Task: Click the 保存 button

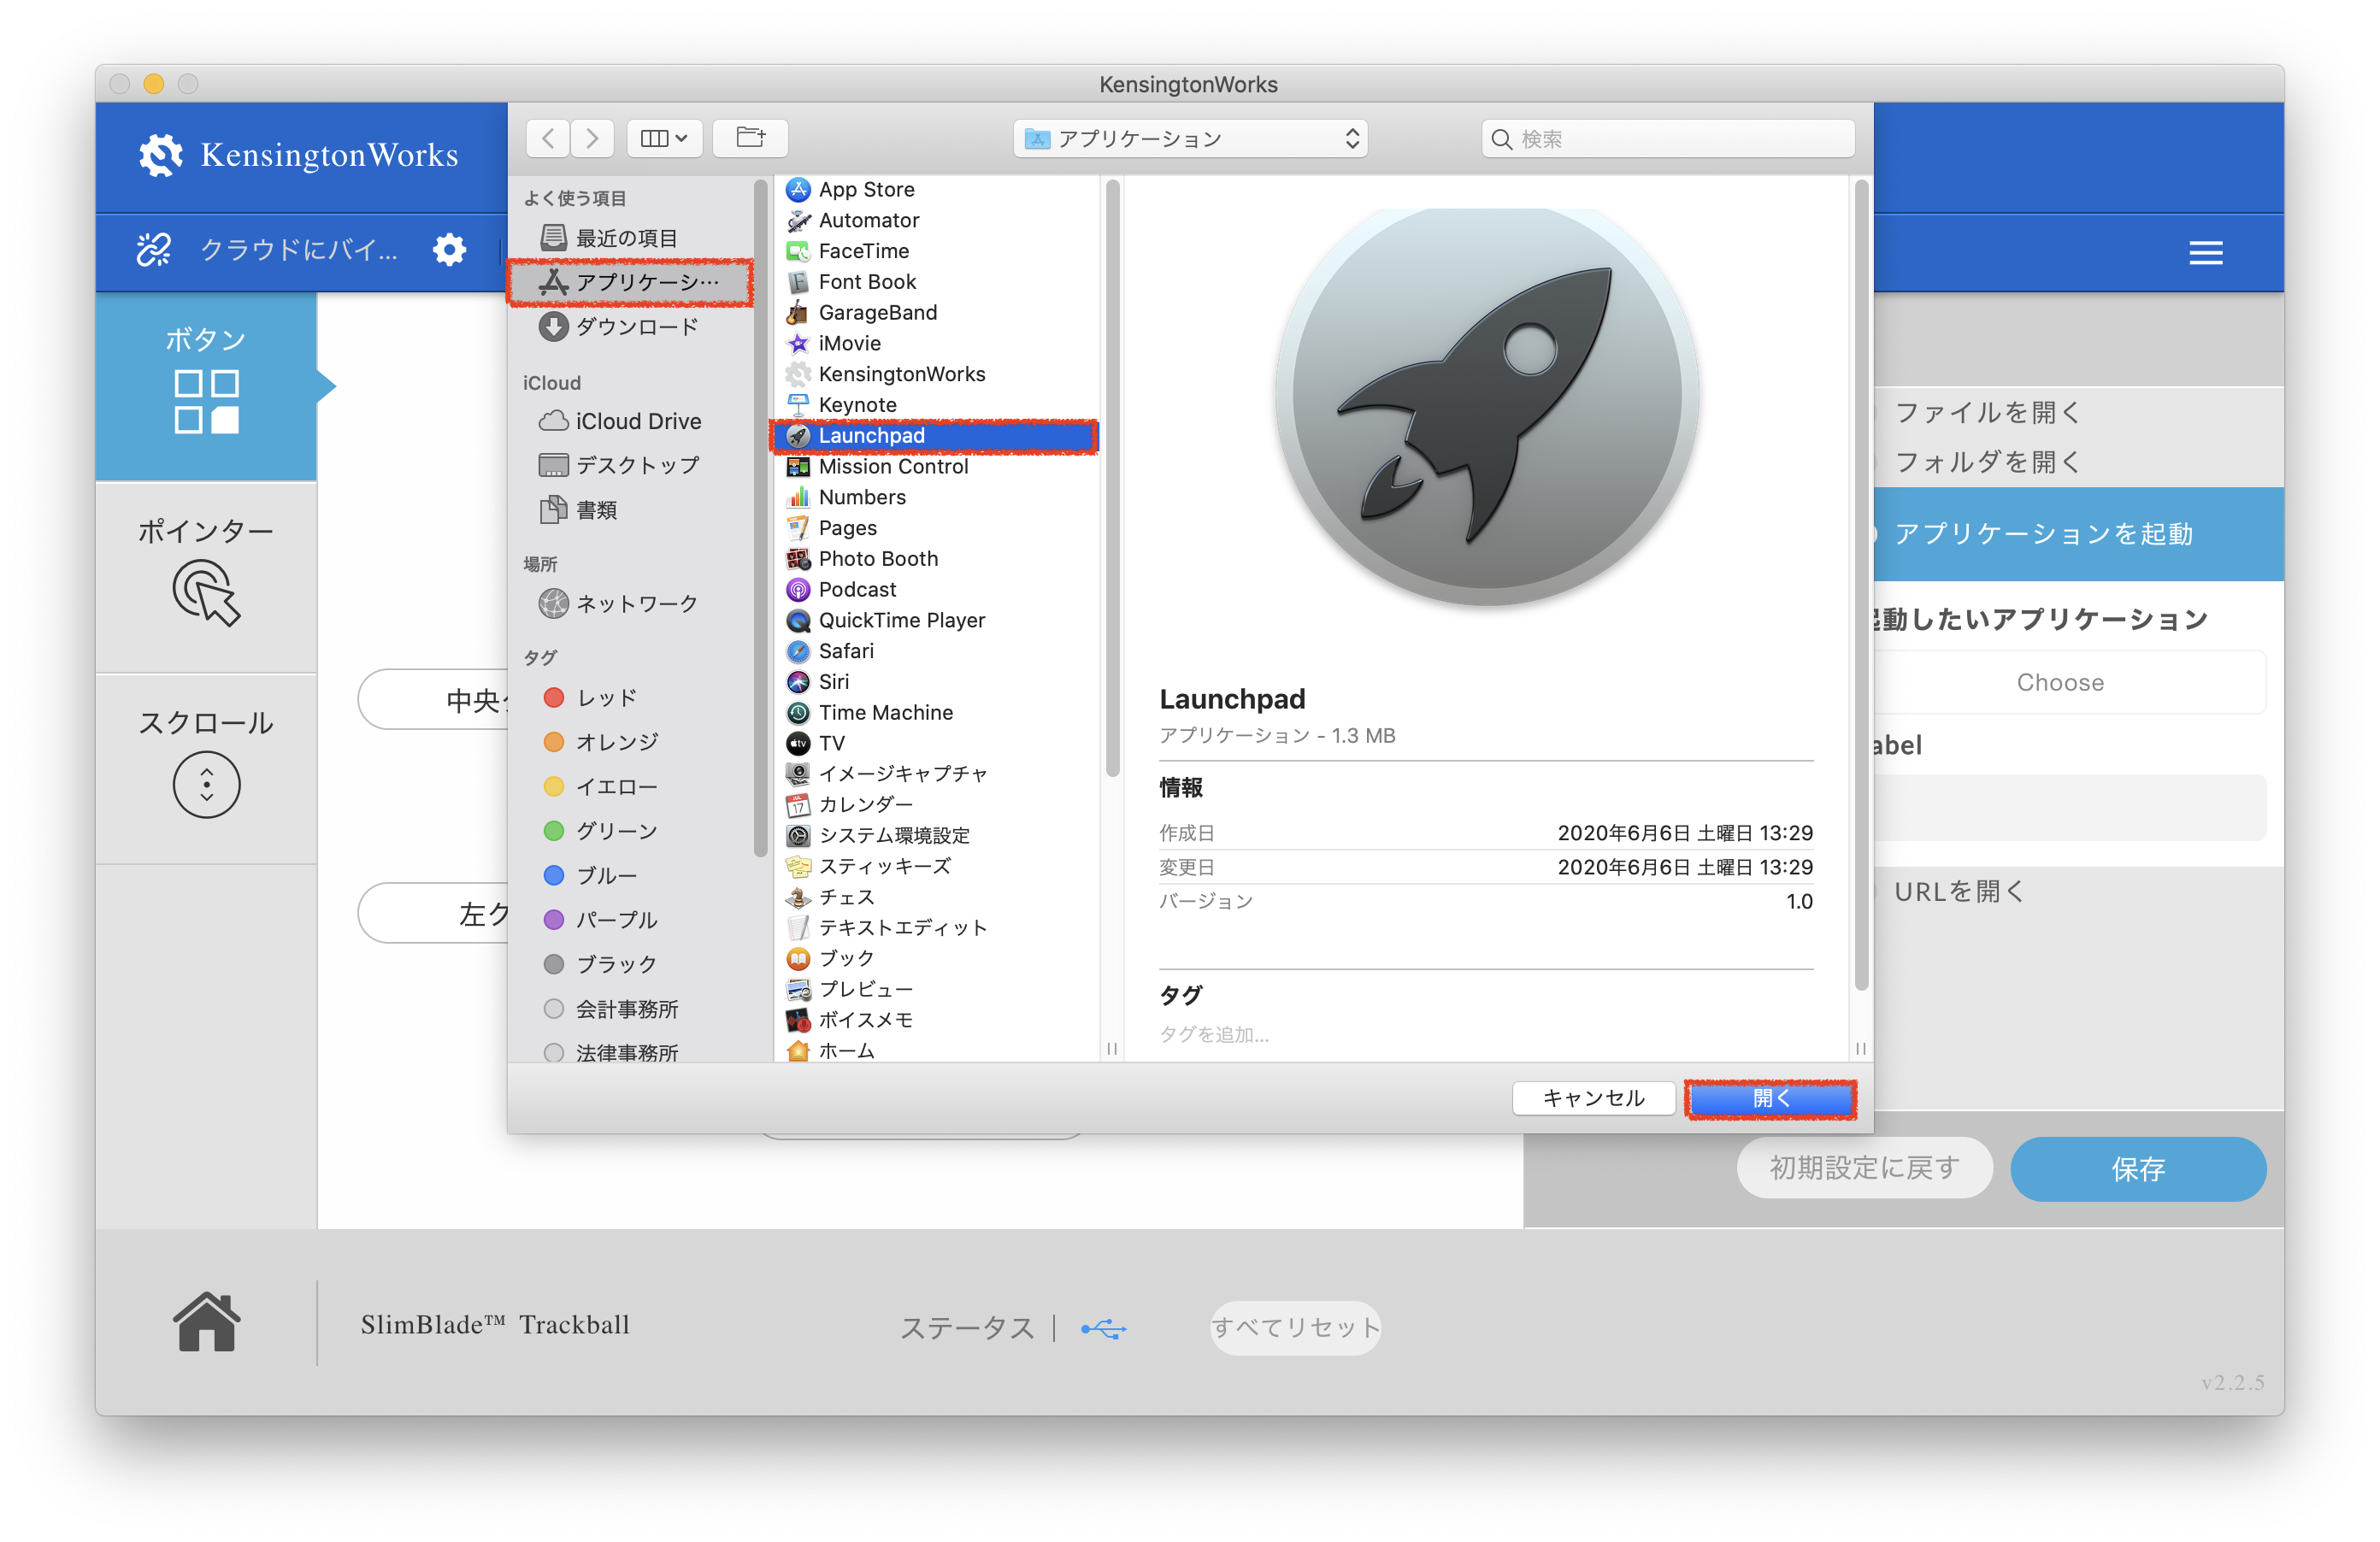Action: (x=2137, y=1168)
